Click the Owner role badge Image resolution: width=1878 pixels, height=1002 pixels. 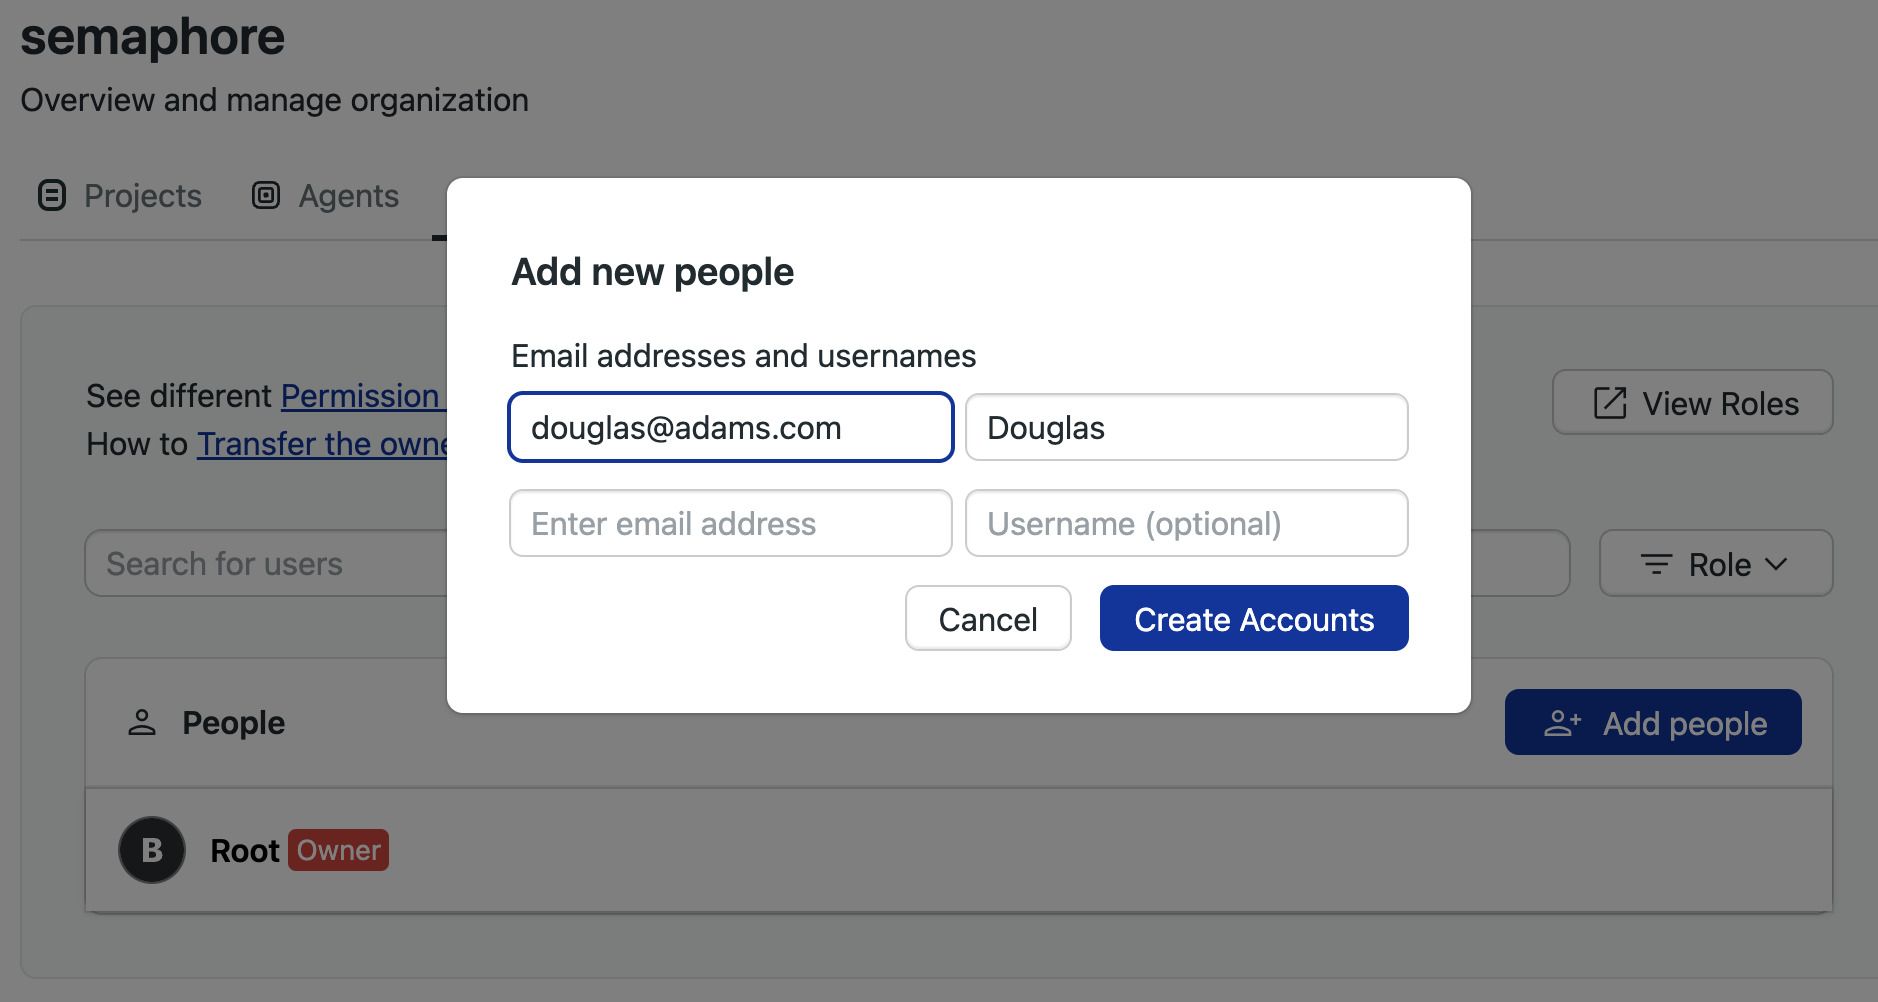[x=338, y=850]
